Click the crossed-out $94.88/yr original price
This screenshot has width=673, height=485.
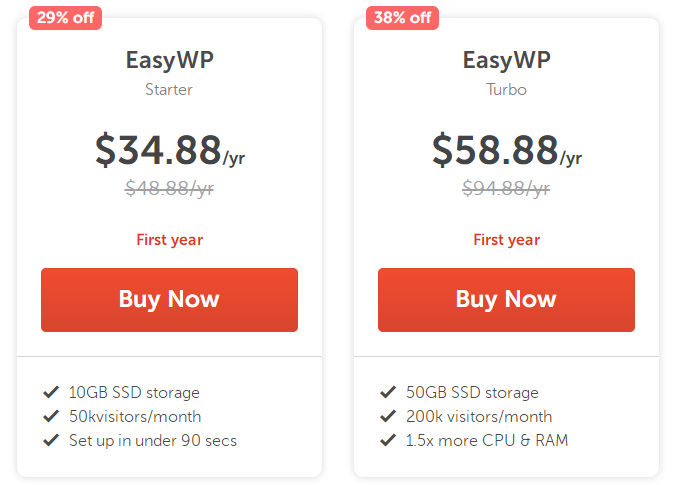pos(506,187)
